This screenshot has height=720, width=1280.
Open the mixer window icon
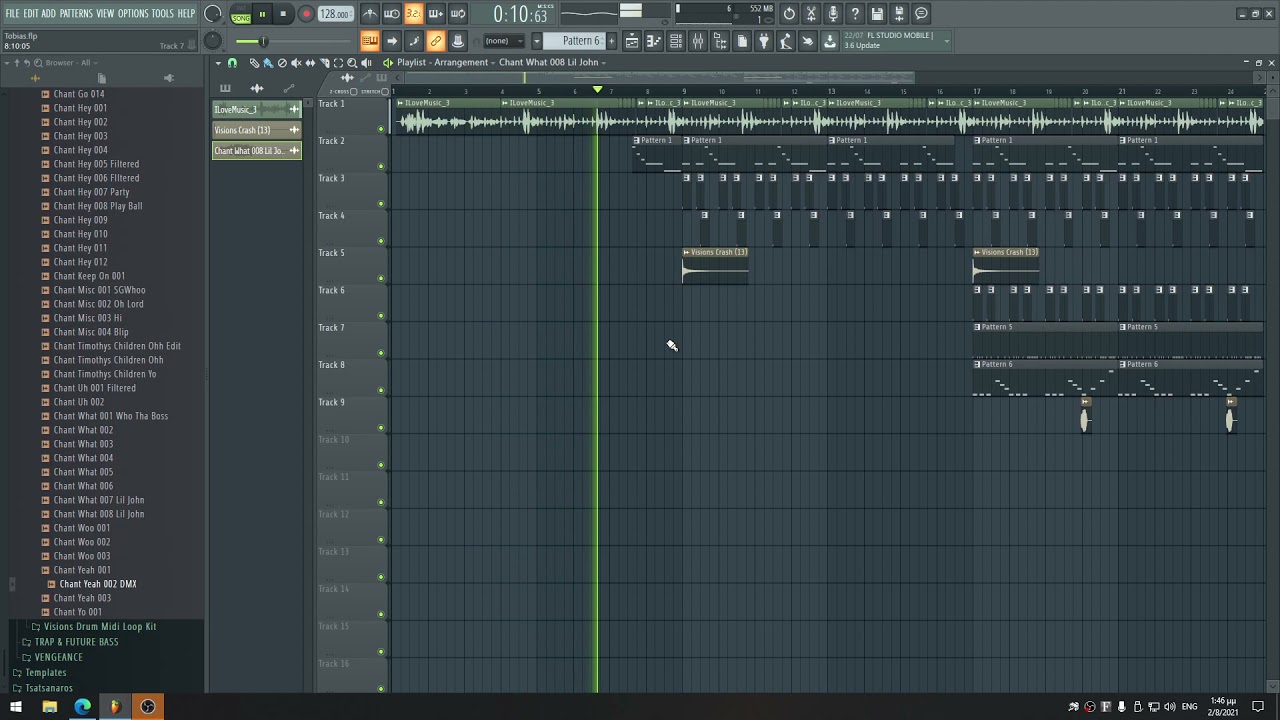pos(697,41)
